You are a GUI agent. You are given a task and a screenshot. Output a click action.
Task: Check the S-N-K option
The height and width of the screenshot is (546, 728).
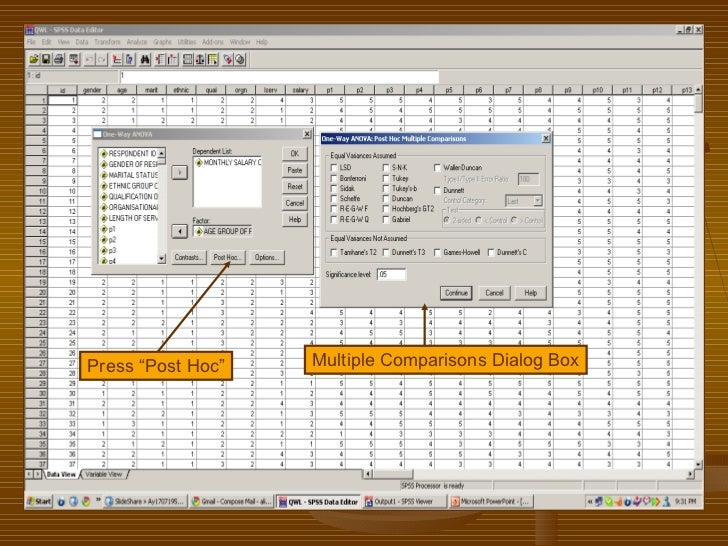click(386, 168)
